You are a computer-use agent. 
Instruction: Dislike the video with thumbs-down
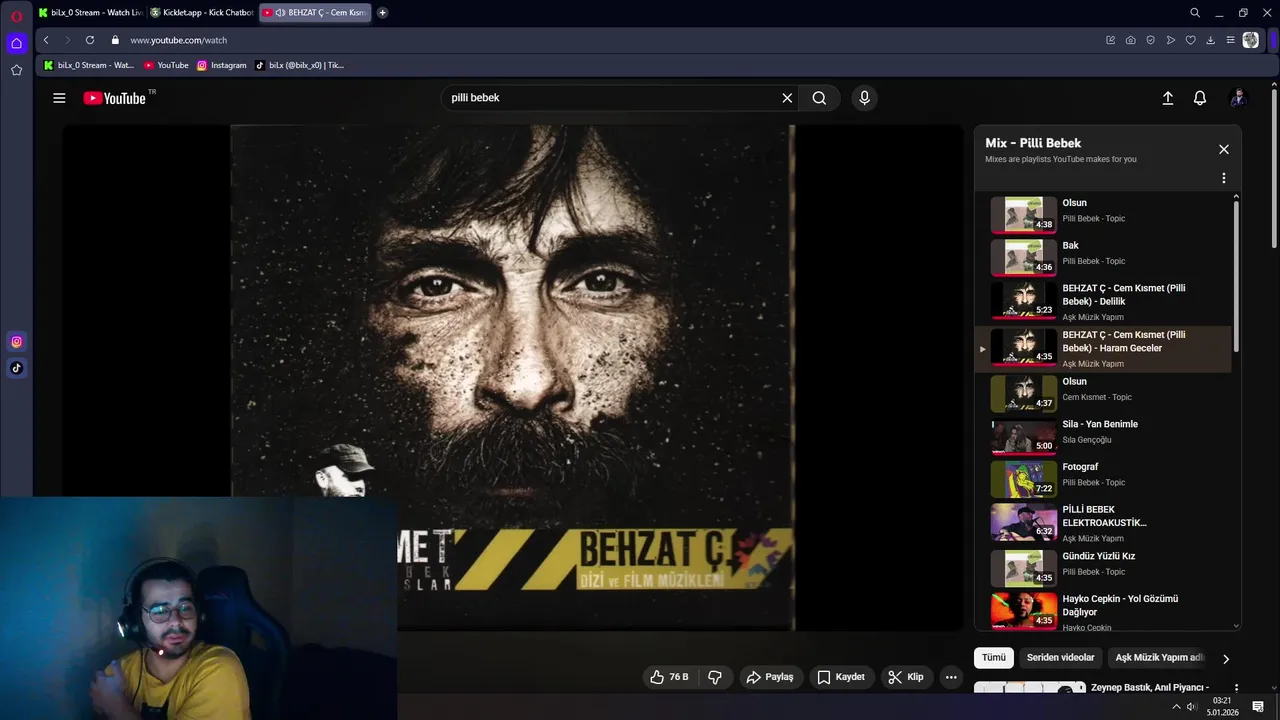[715, 677]
